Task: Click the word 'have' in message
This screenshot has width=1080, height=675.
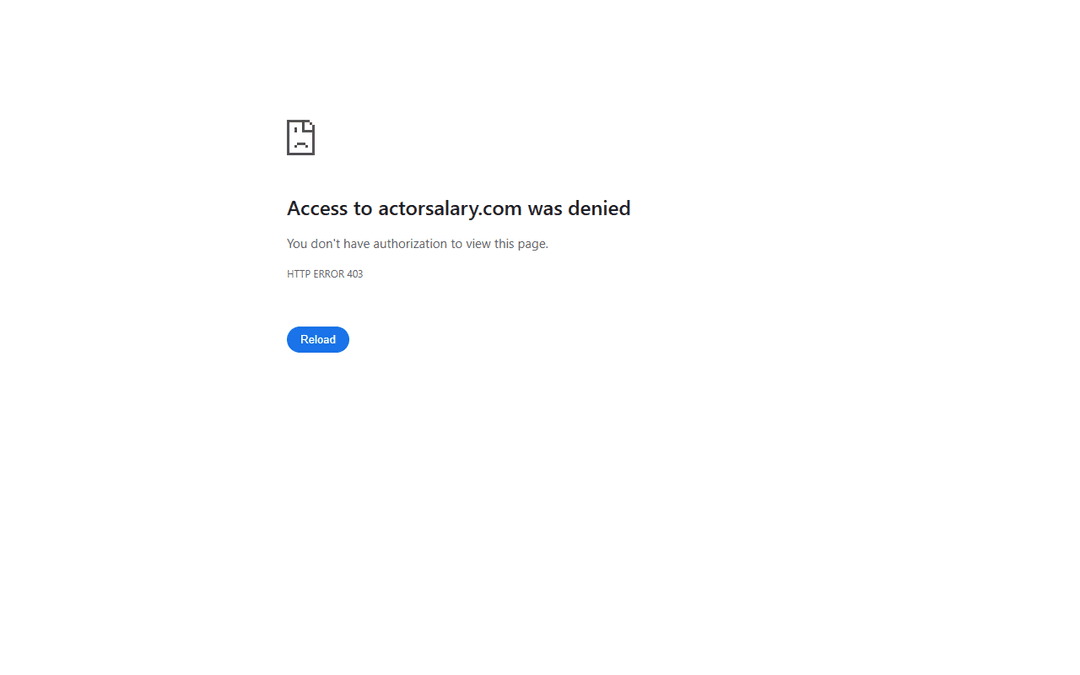Action: [x=357, y=244]
